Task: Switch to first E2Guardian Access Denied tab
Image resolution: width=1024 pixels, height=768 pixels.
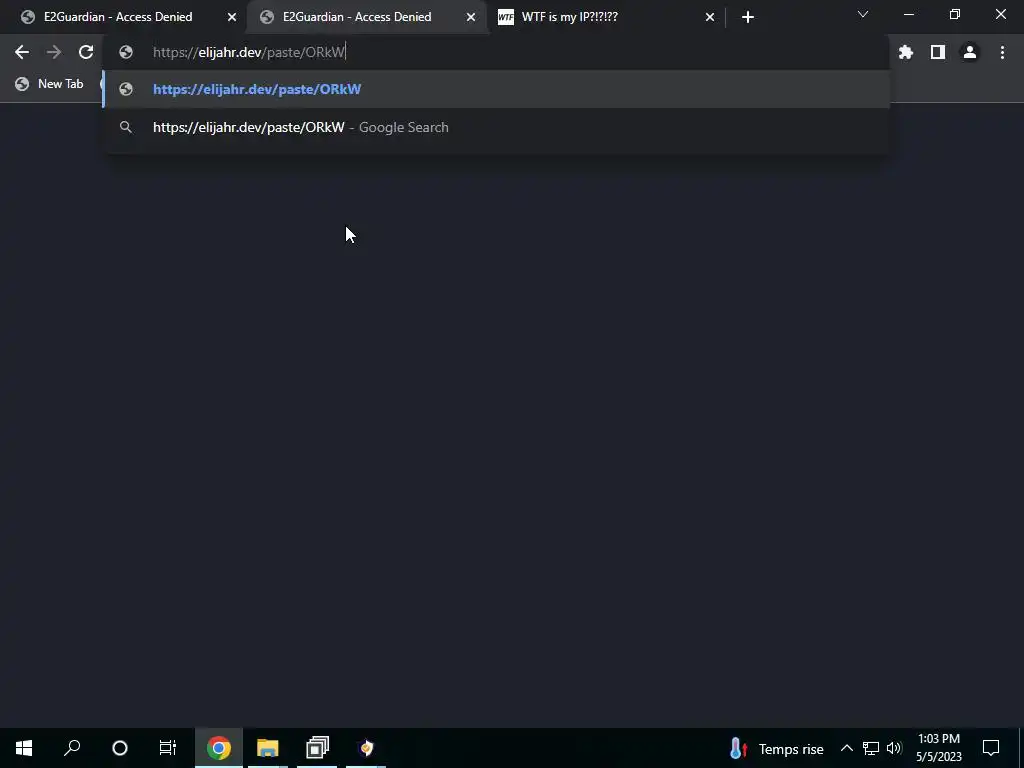Action: click(118, 17)
